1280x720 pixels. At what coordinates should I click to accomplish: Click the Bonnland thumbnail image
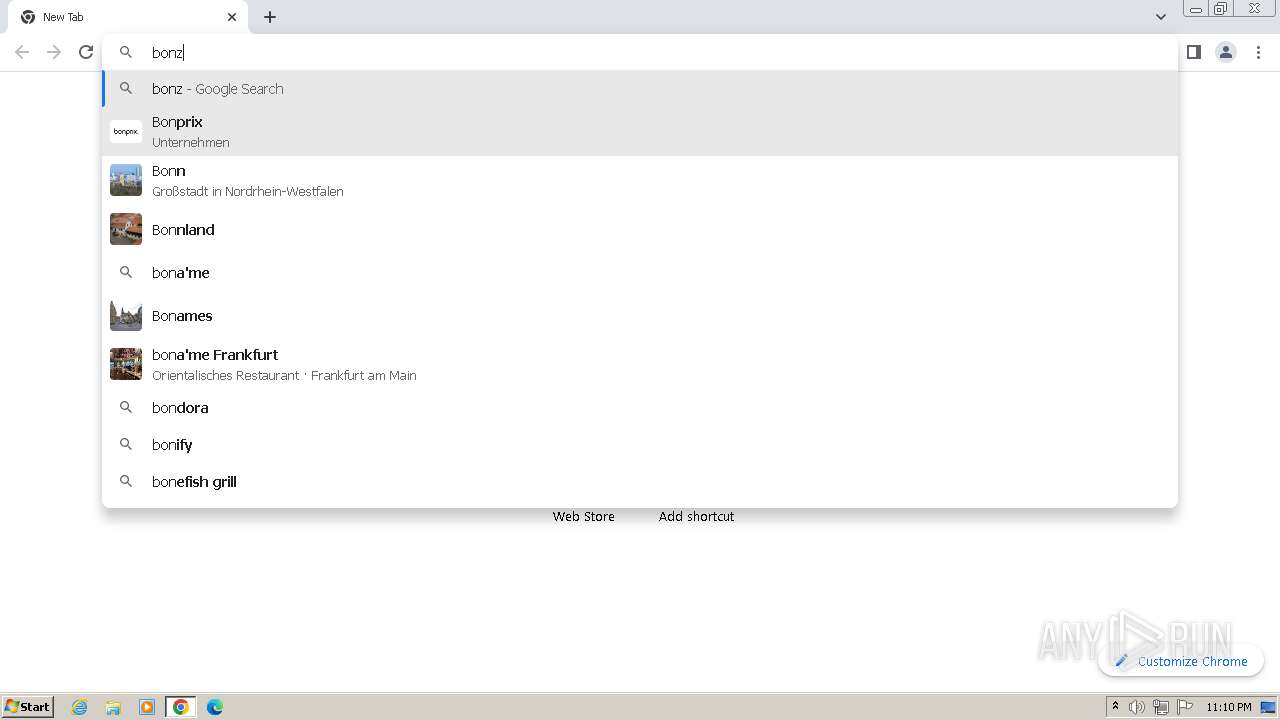pos(126,229)
